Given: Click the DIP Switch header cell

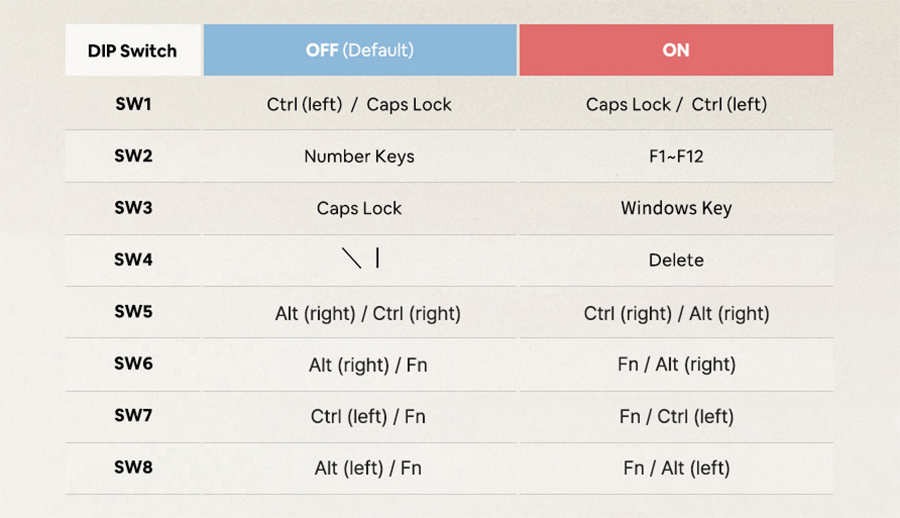Looking at the screenshot, I should [x=133, y=50].
